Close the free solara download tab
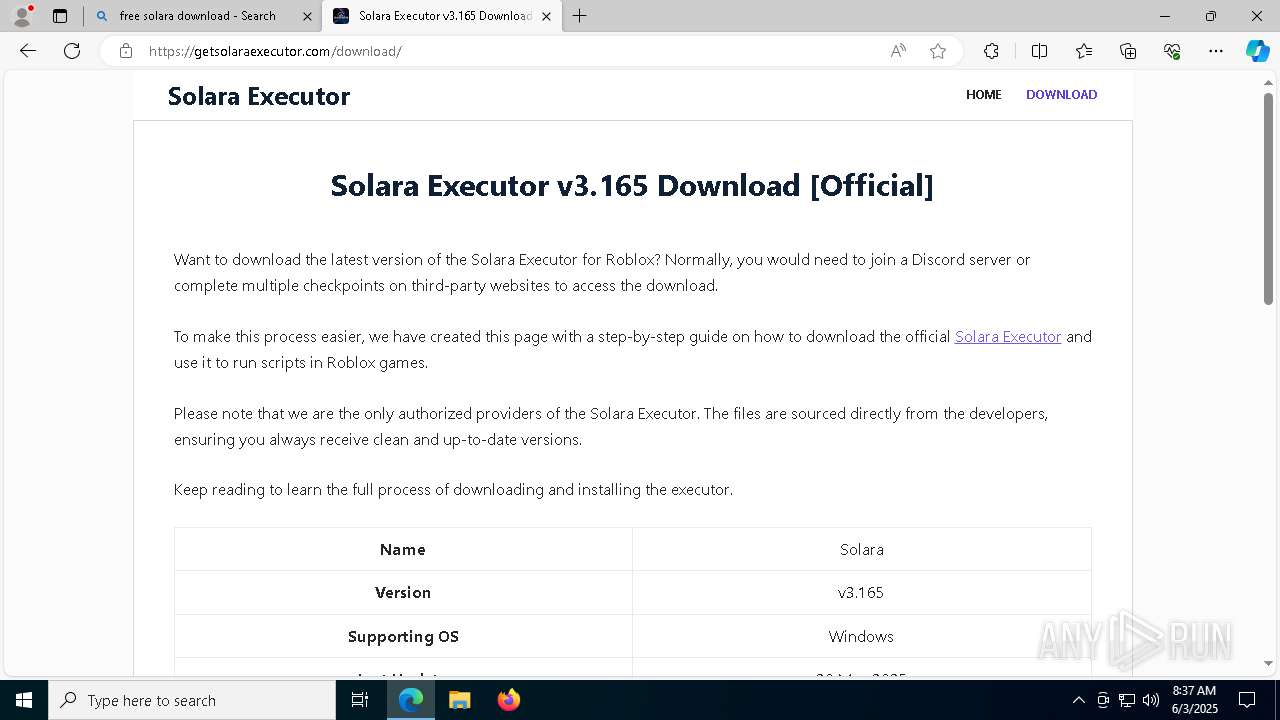 click(x=307, y=16)
